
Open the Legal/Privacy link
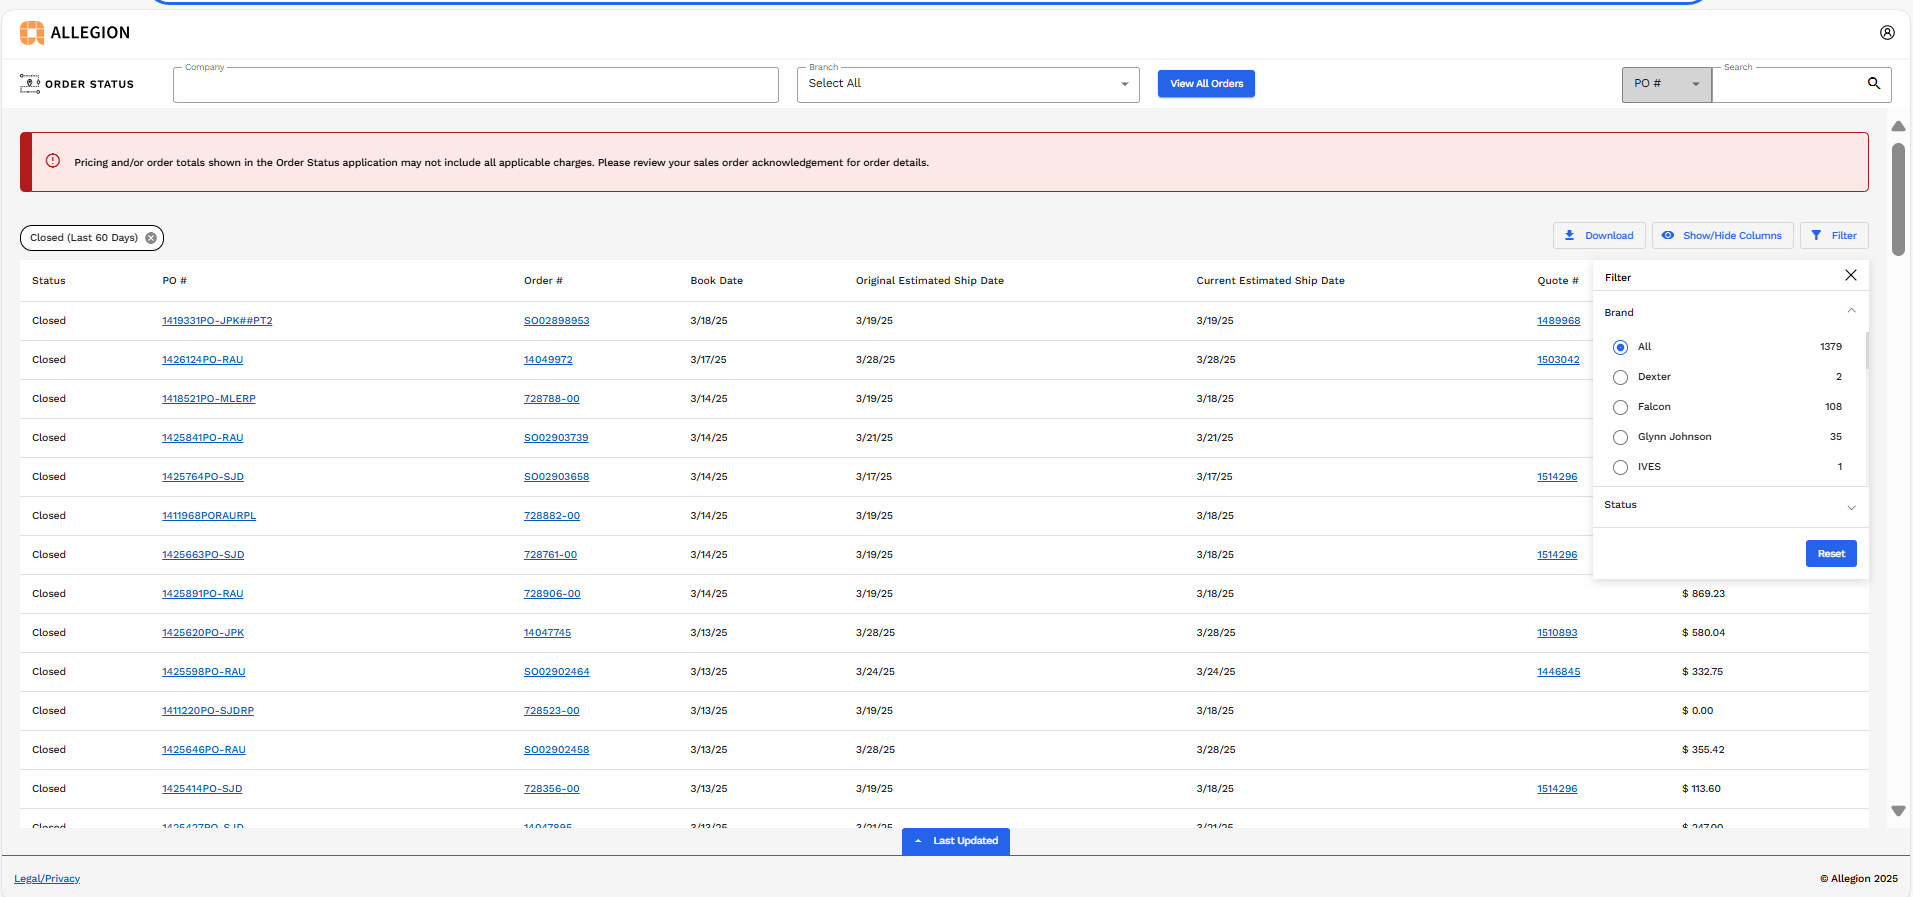[47, 879]
